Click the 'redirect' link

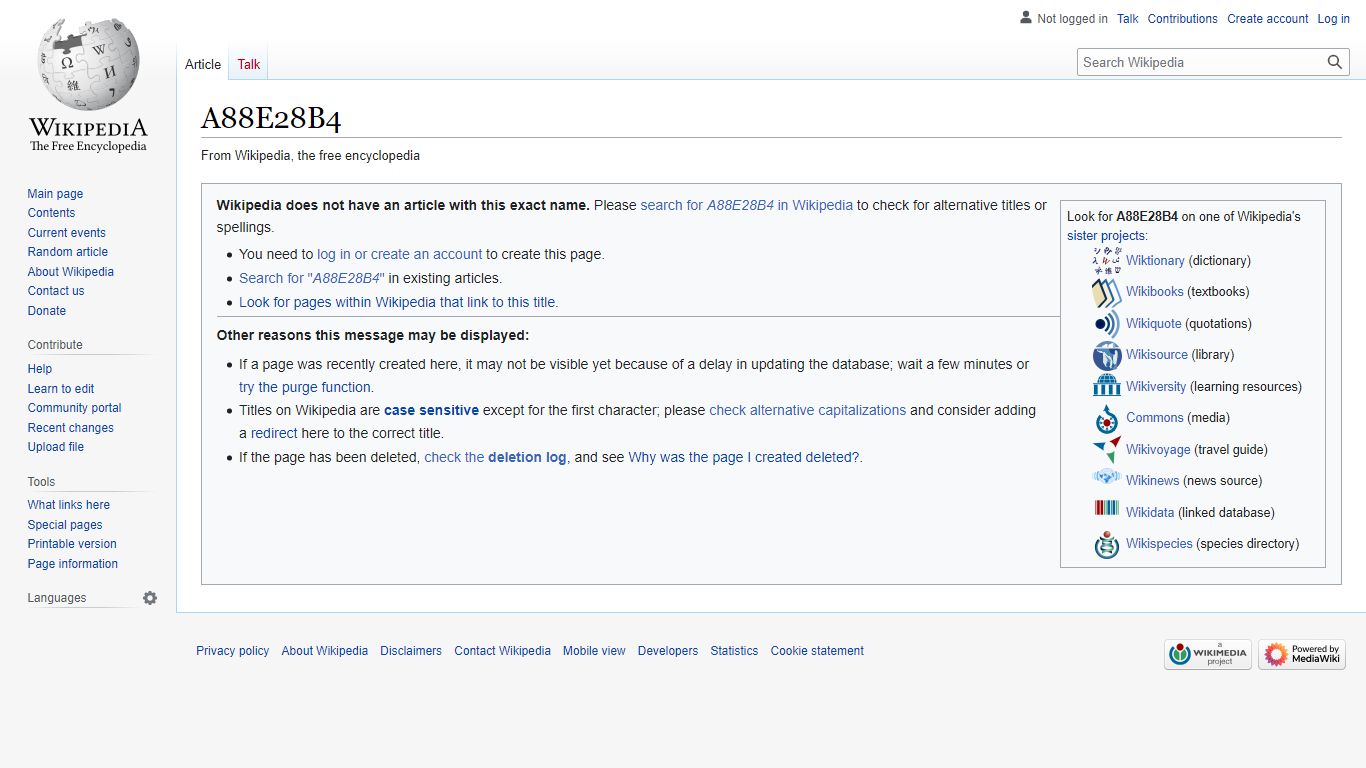tap(274, 433)
